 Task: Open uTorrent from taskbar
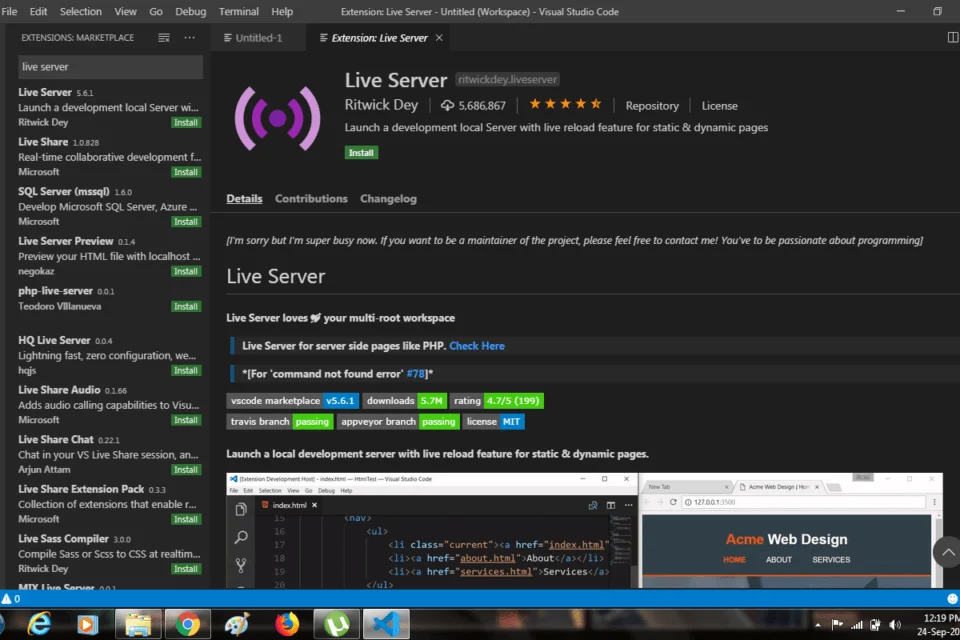(x=336, y=624)
